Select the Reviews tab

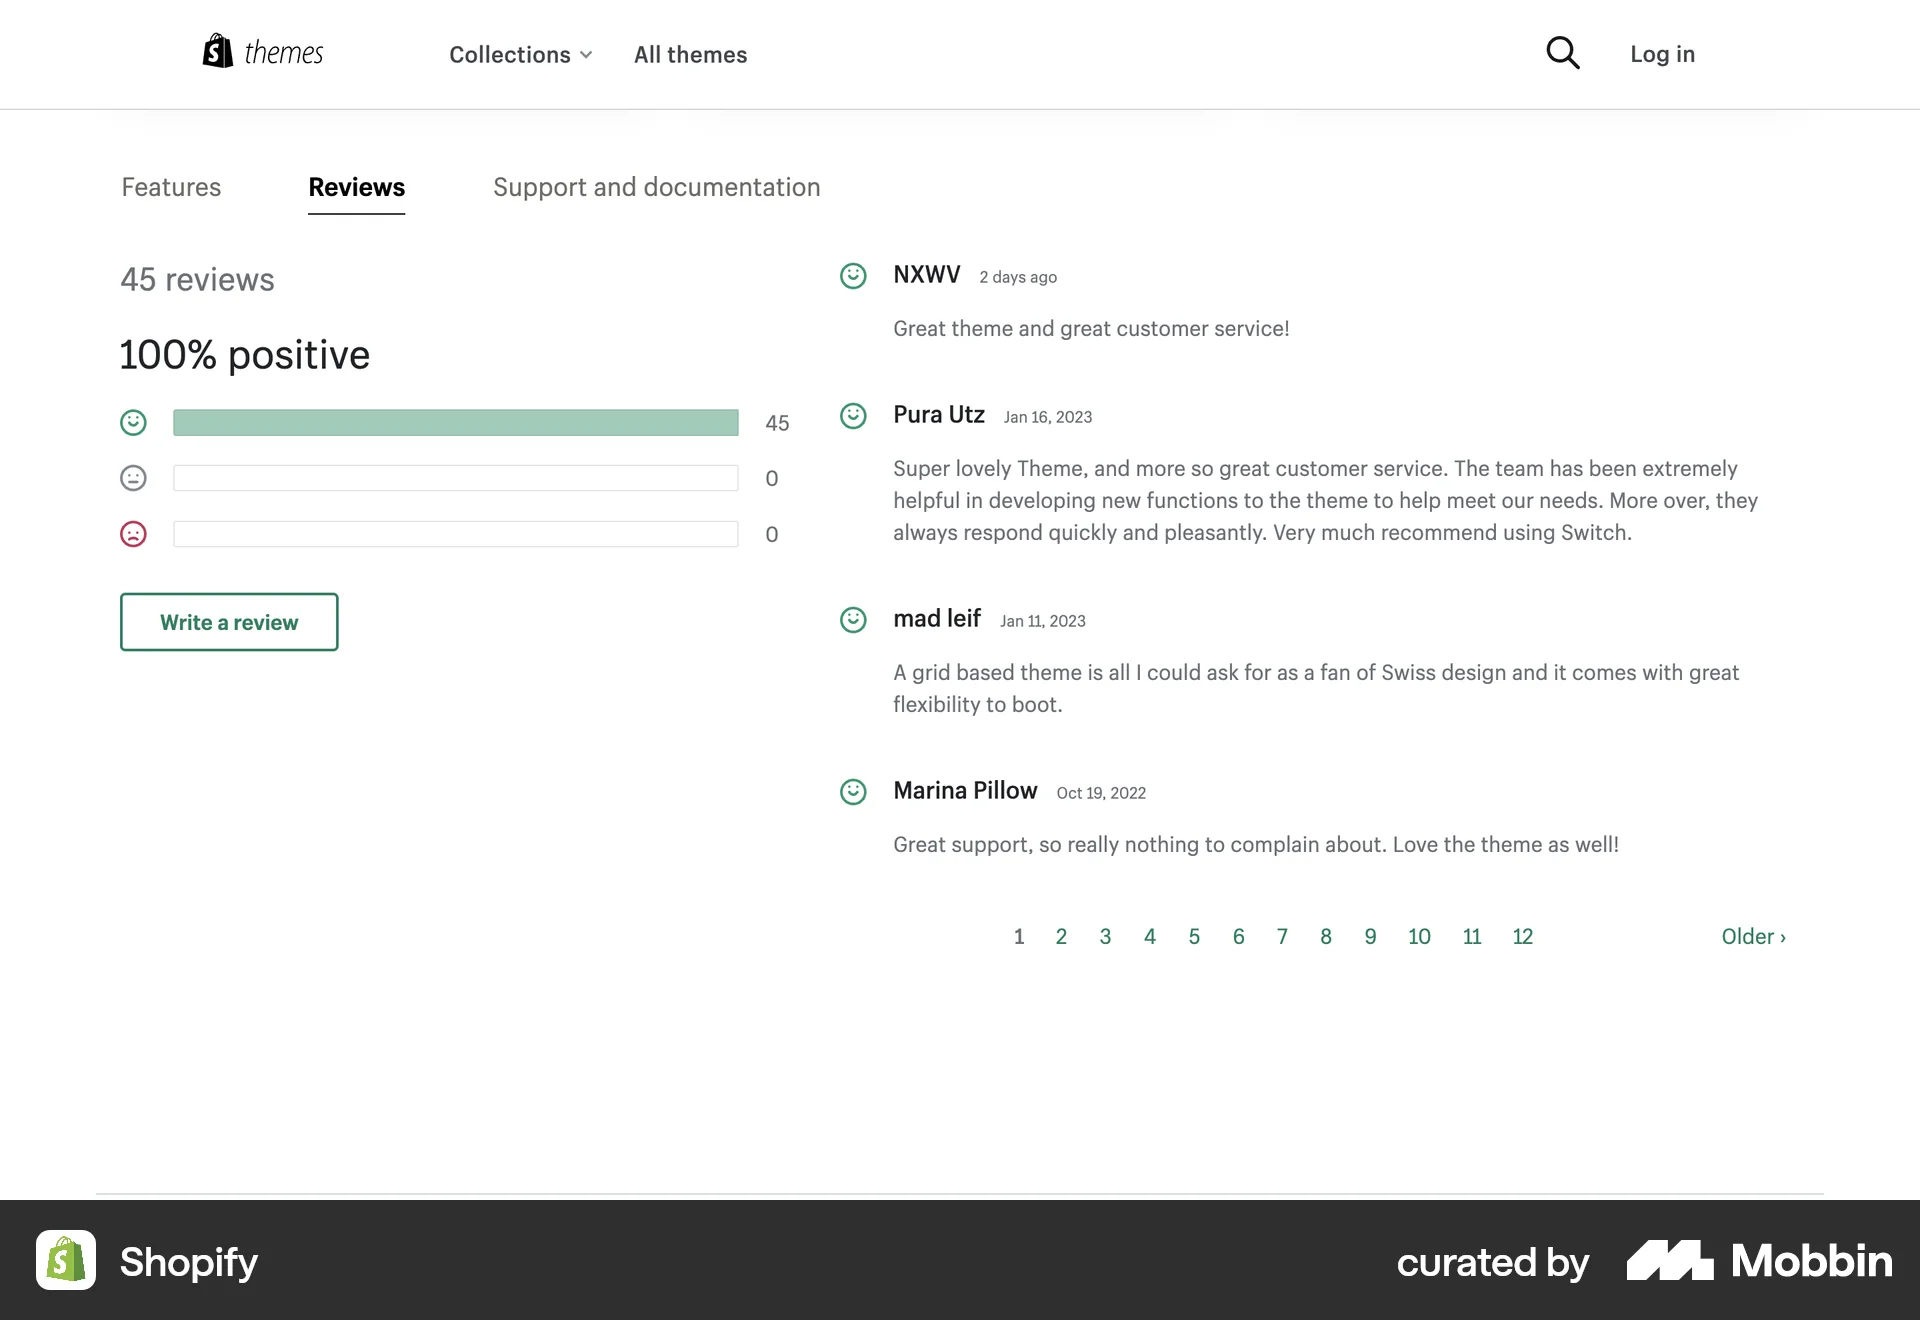point(356,187)
